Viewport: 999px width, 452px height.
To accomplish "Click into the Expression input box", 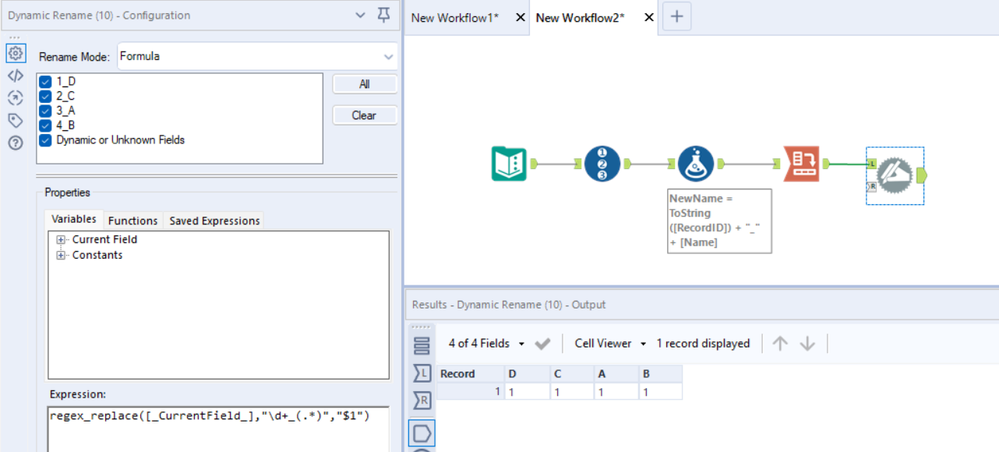I will [218, 429].
